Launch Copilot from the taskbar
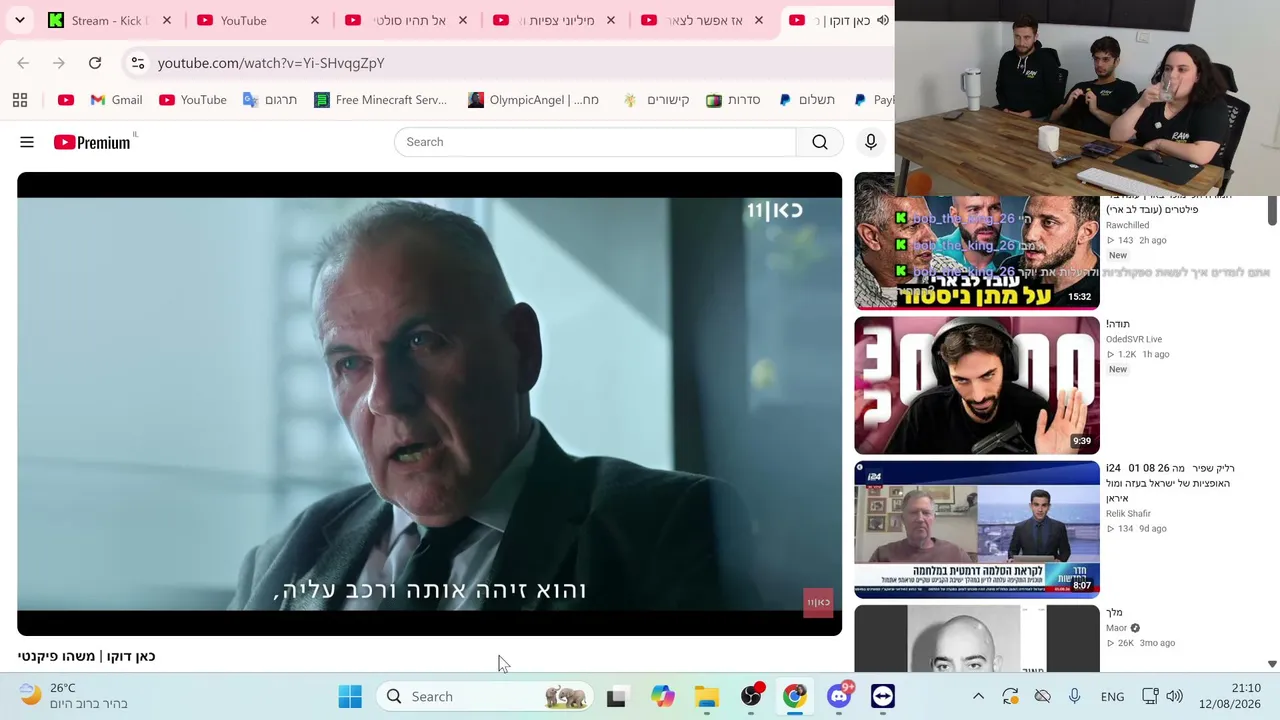 662,696
